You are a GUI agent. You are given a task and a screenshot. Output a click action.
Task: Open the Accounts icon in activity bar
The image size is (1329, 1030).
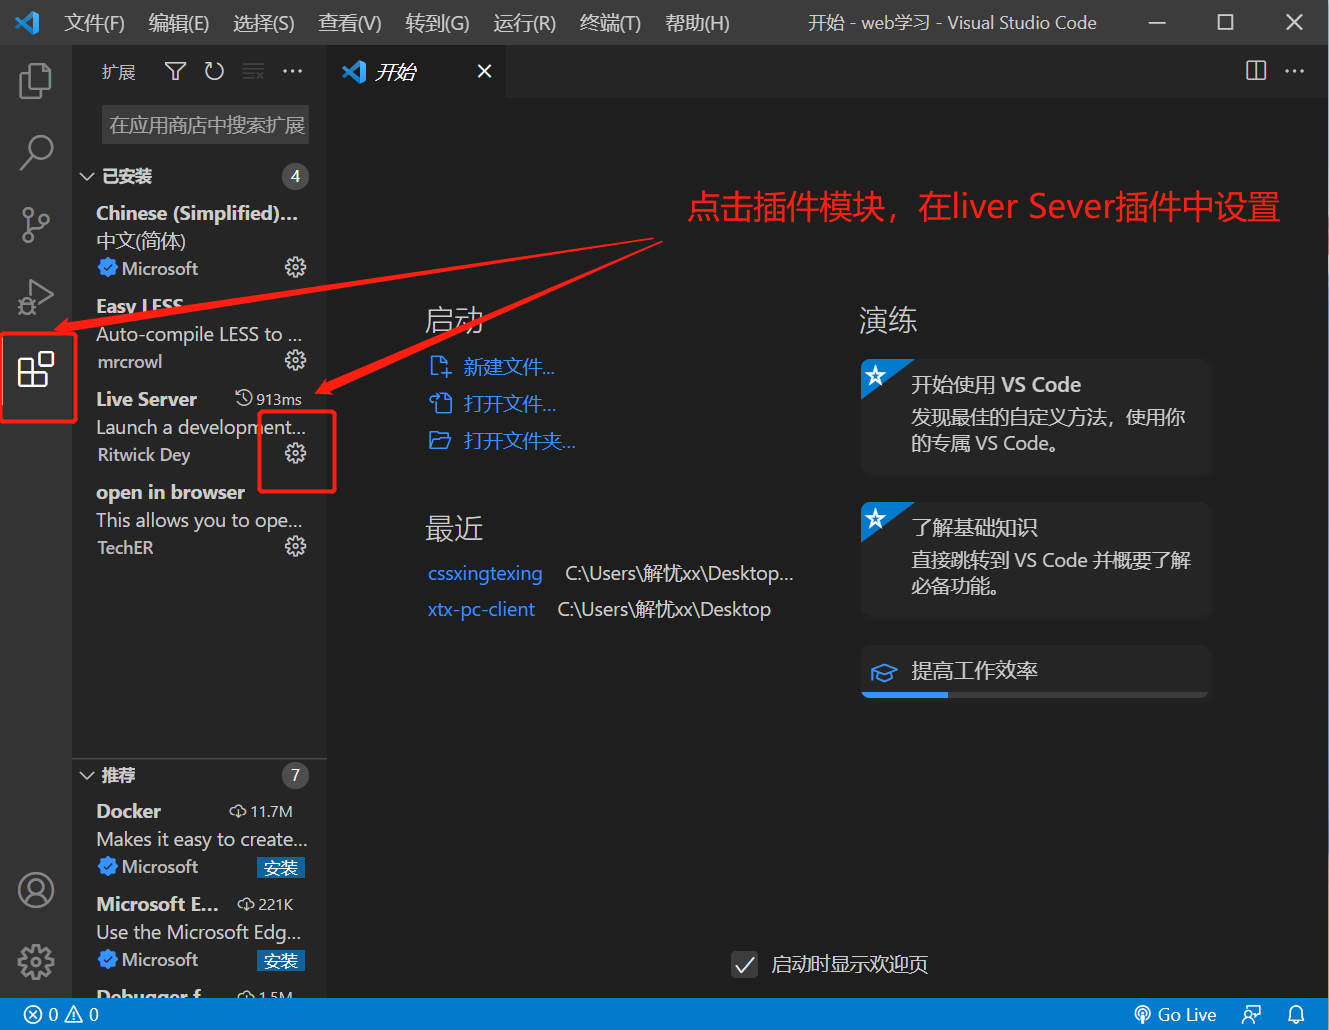coord(36,890)
